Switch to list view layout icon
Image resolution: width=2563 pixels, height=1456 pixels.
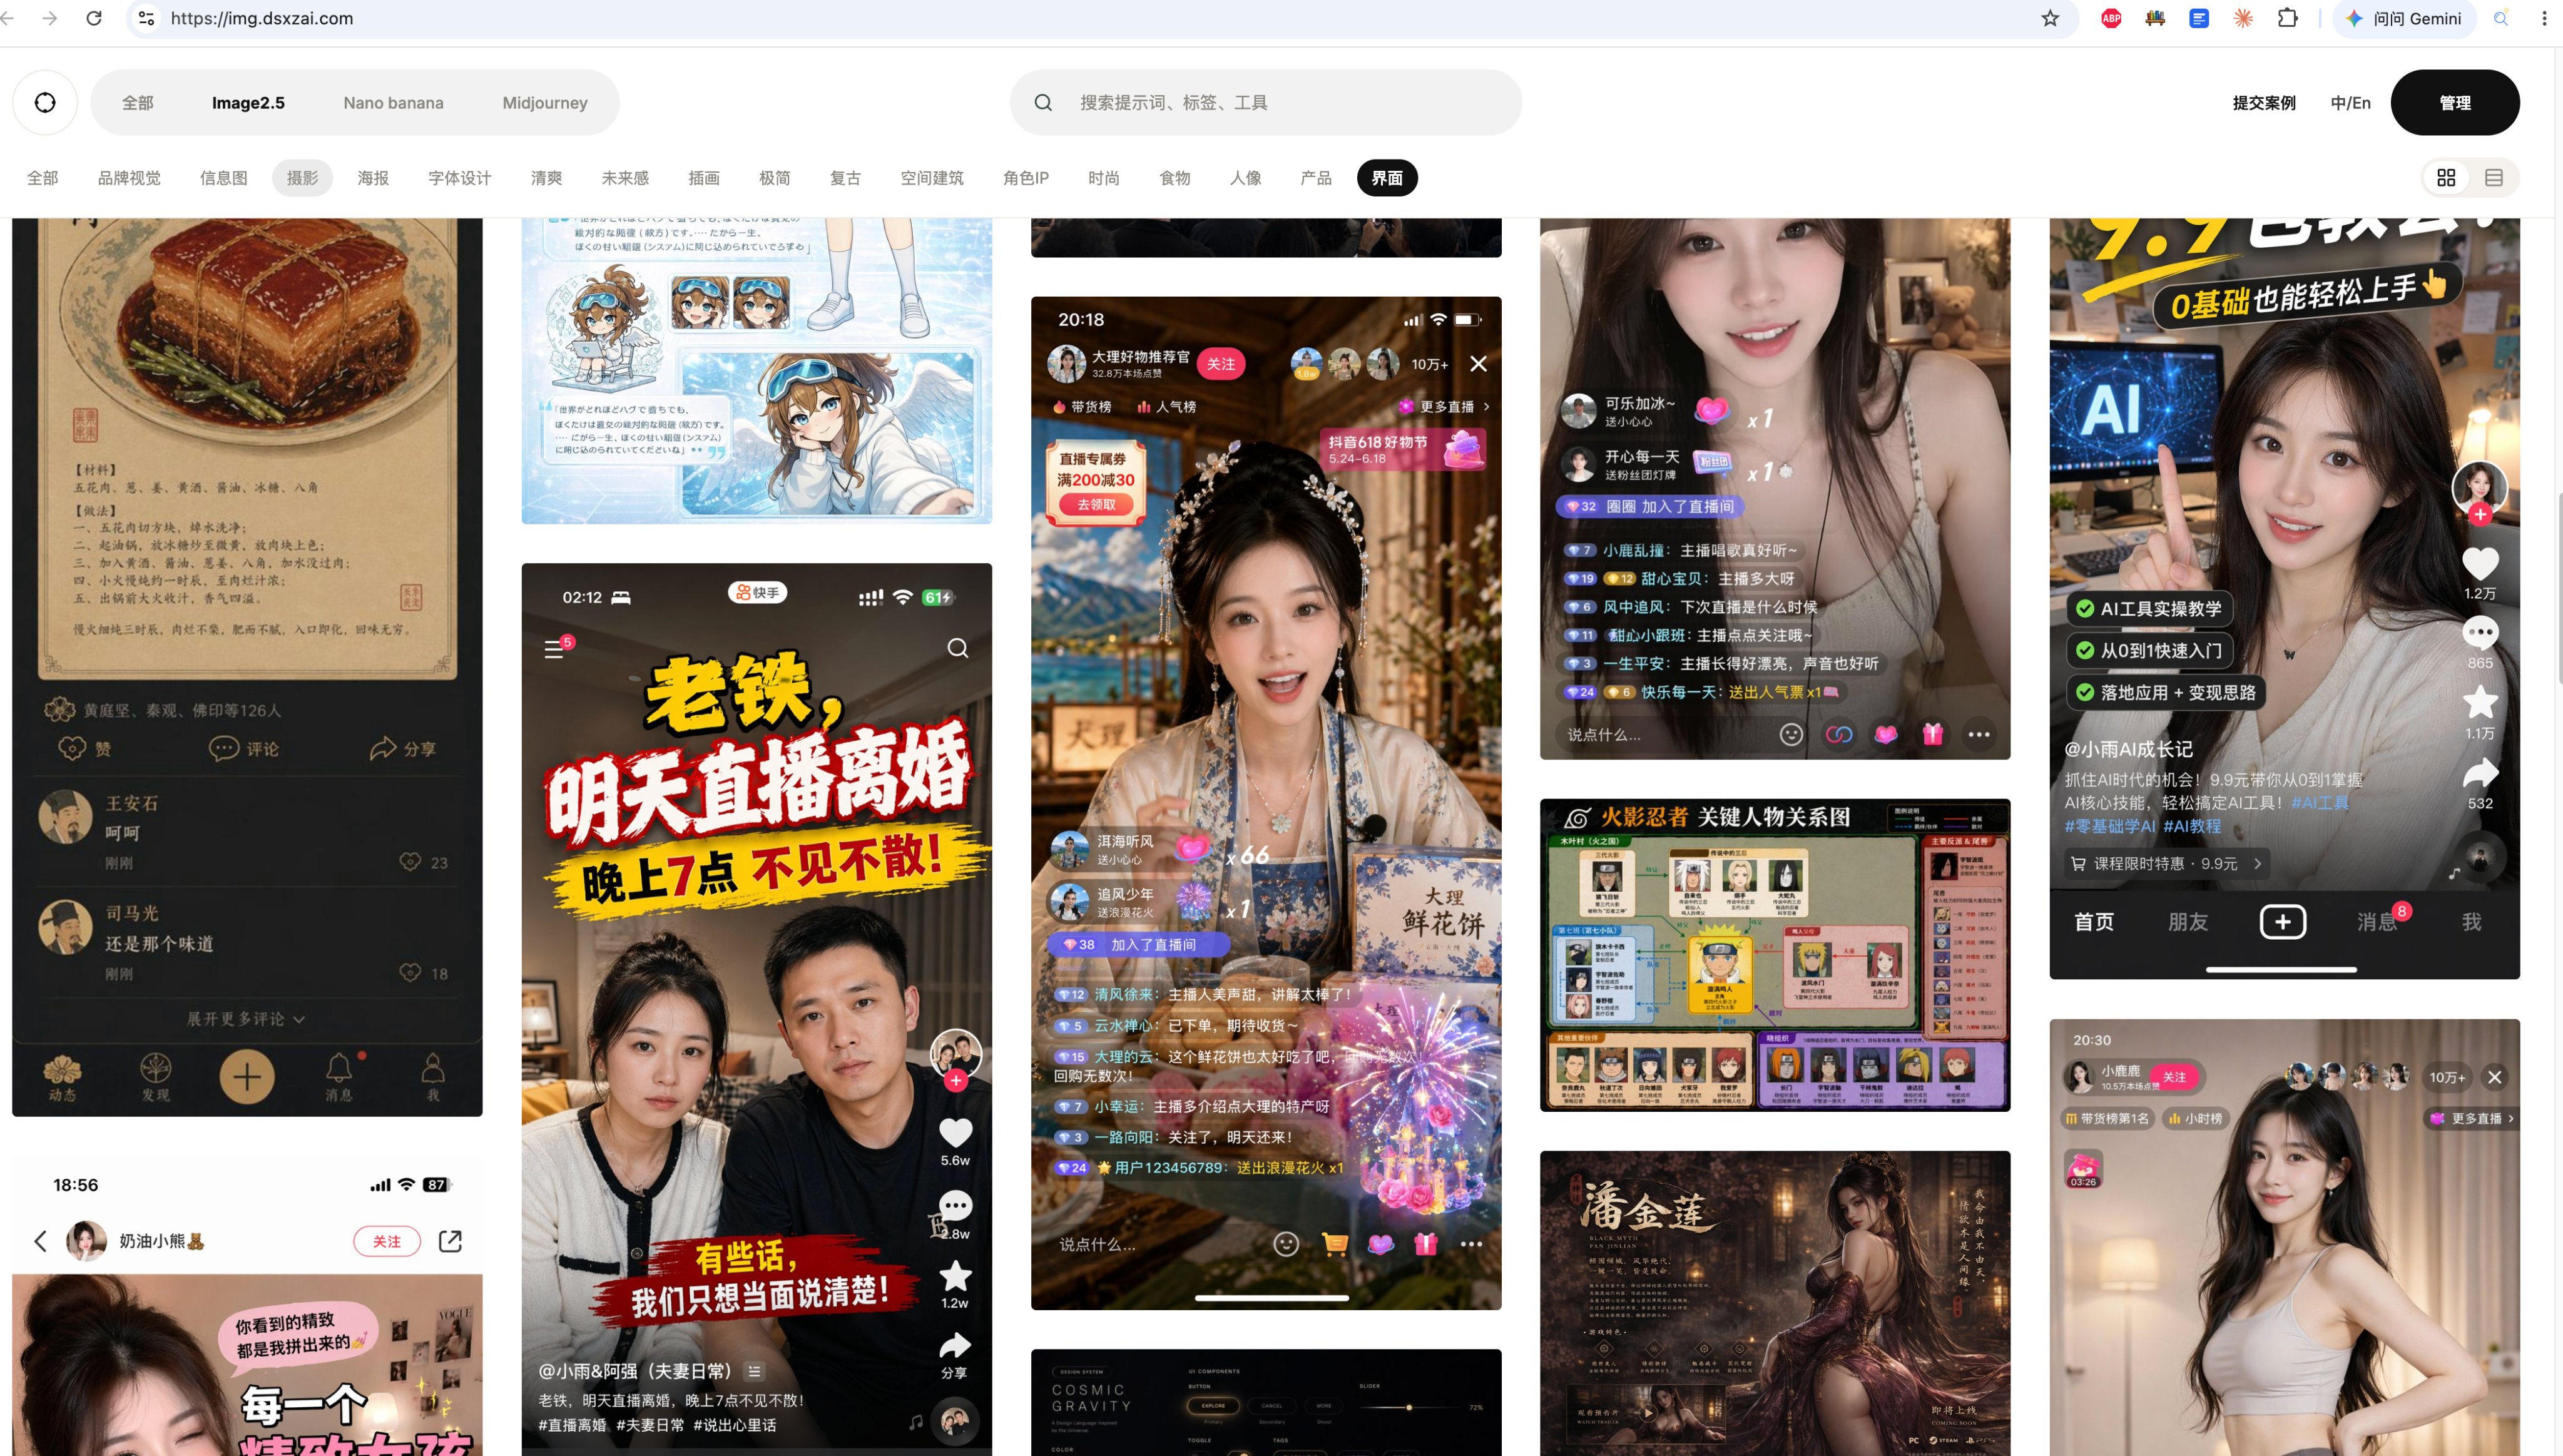[x=2494, y=178]
